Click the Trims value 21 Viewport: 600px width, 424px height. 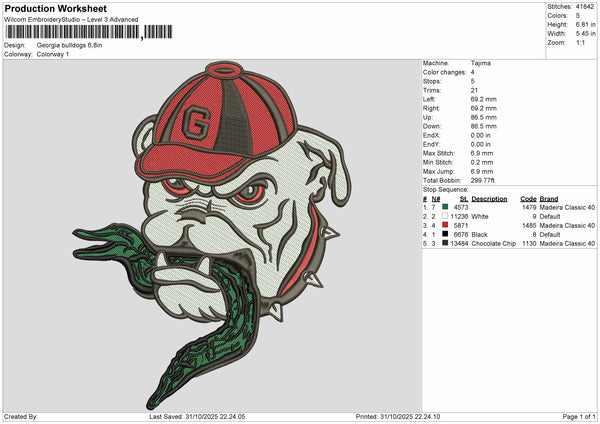[474, 90]
